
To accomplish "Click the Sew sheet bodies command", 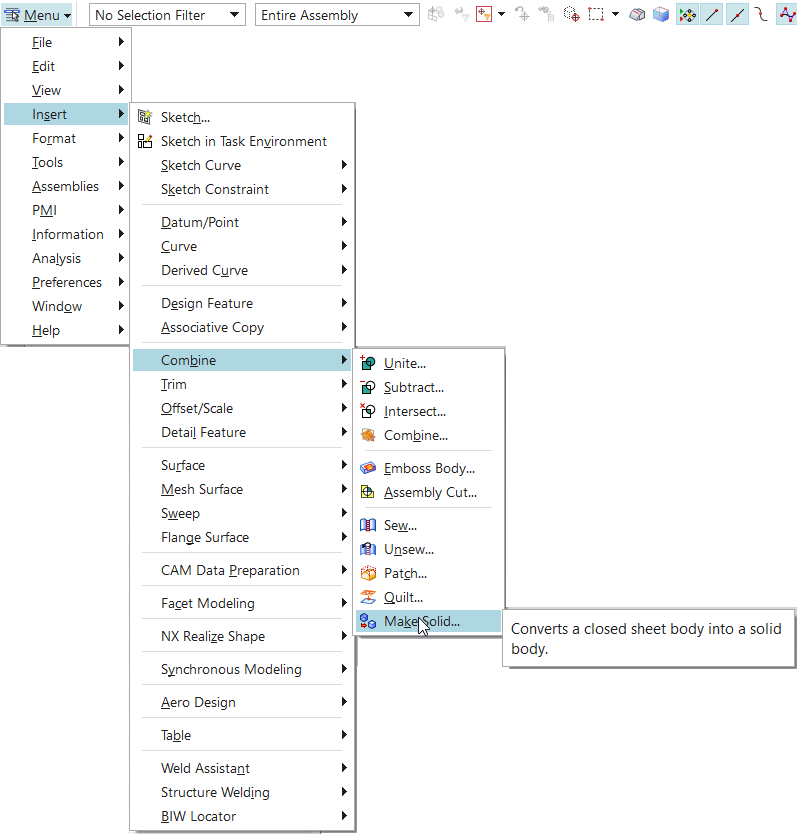I will [x=400, y=526].
